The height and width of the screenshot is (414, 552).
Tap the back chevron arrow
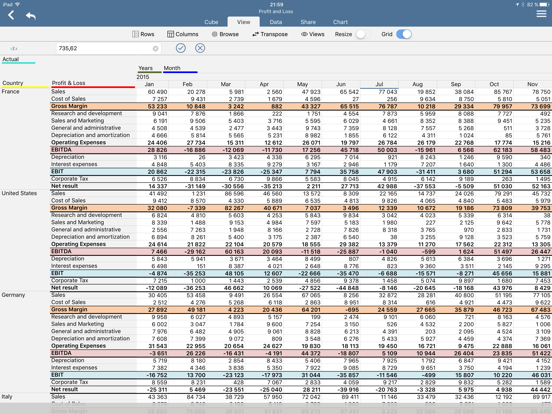[11, 15]
